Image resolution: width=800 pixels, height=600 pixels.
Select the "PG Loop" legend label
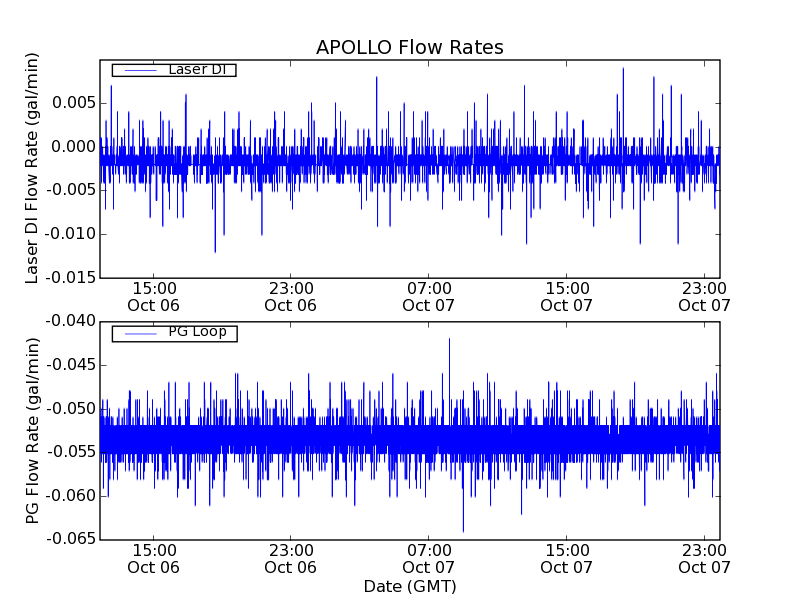click(196, 332)
